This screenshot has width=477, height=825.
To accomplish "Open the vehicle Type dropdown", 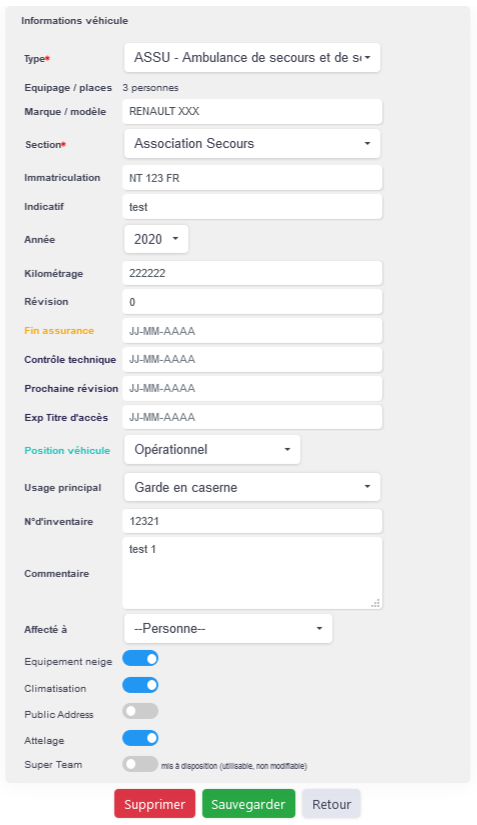I will point(252,58).
